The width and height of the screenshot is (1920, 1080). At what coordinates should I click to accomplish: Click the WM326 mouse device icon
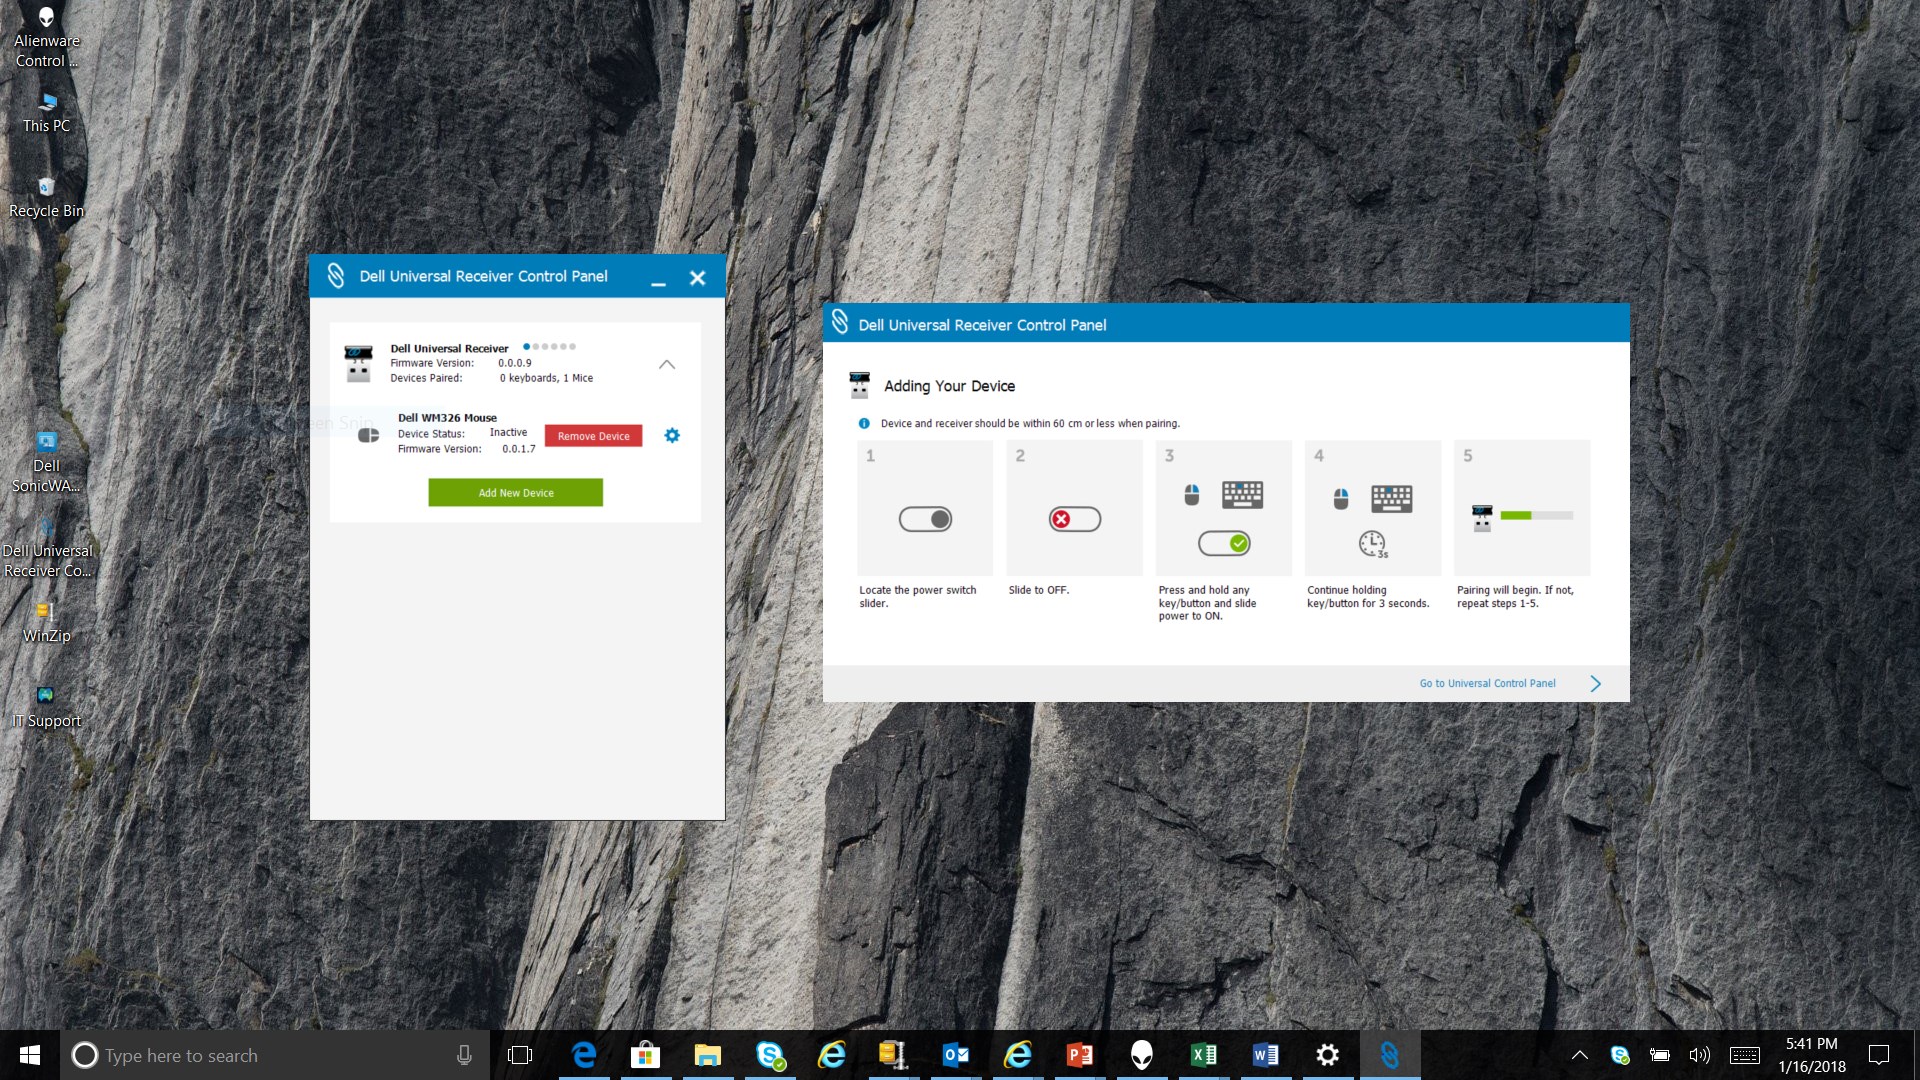point(368,435)
